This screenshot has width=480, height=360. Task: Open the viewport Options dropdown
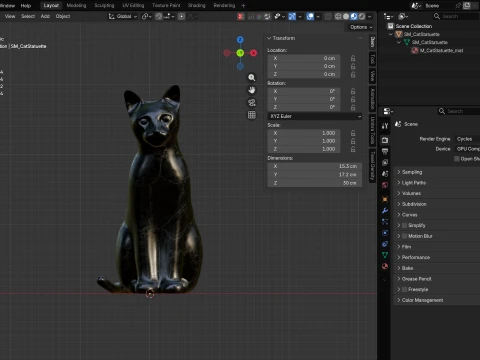(x=361, y=27)
